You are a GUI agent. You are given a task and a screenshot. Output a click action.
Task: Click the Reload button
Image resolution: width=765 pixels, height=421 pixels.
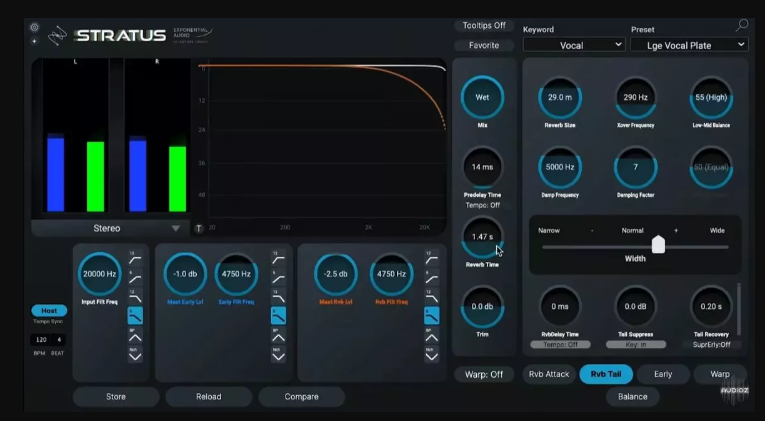[x=209, y=397]
